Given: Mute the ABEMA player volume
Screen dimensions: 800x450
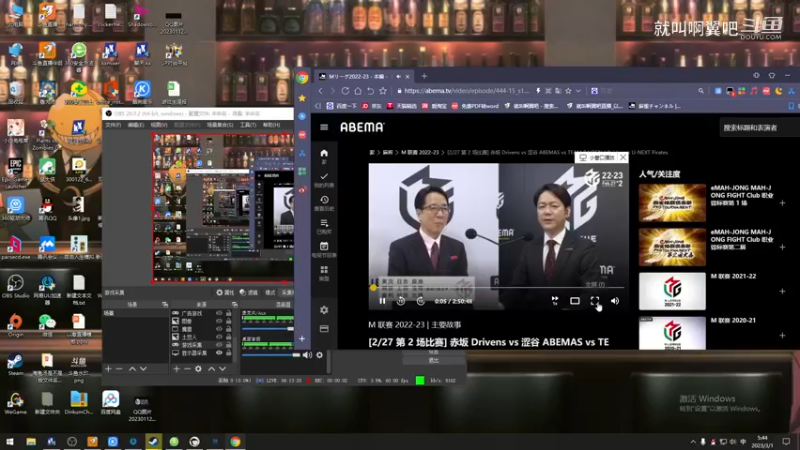Looking at the screenshot, I should tap(615, 301).
